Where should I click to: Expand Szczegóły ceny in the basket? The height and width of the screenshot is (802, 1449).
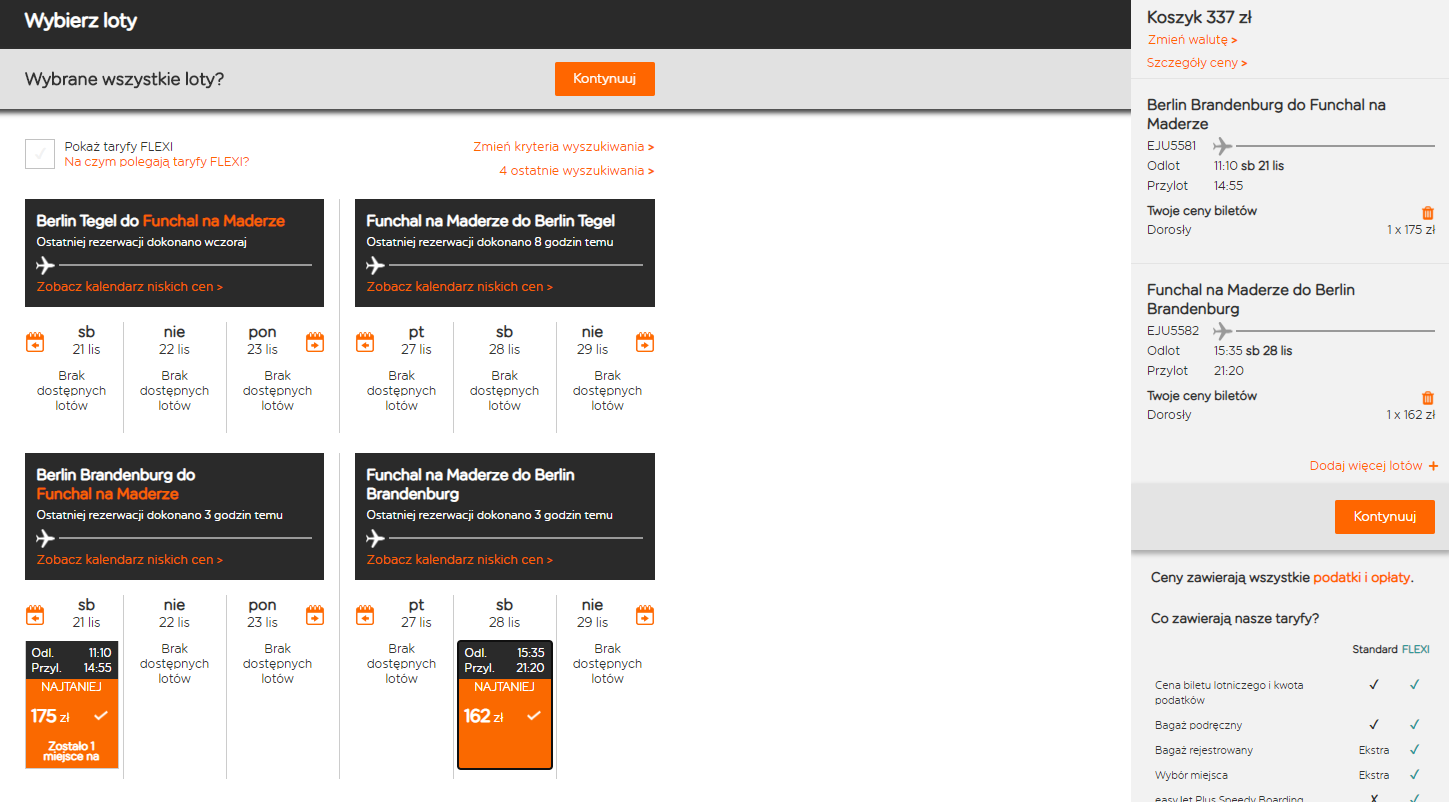coord(1197,63)
